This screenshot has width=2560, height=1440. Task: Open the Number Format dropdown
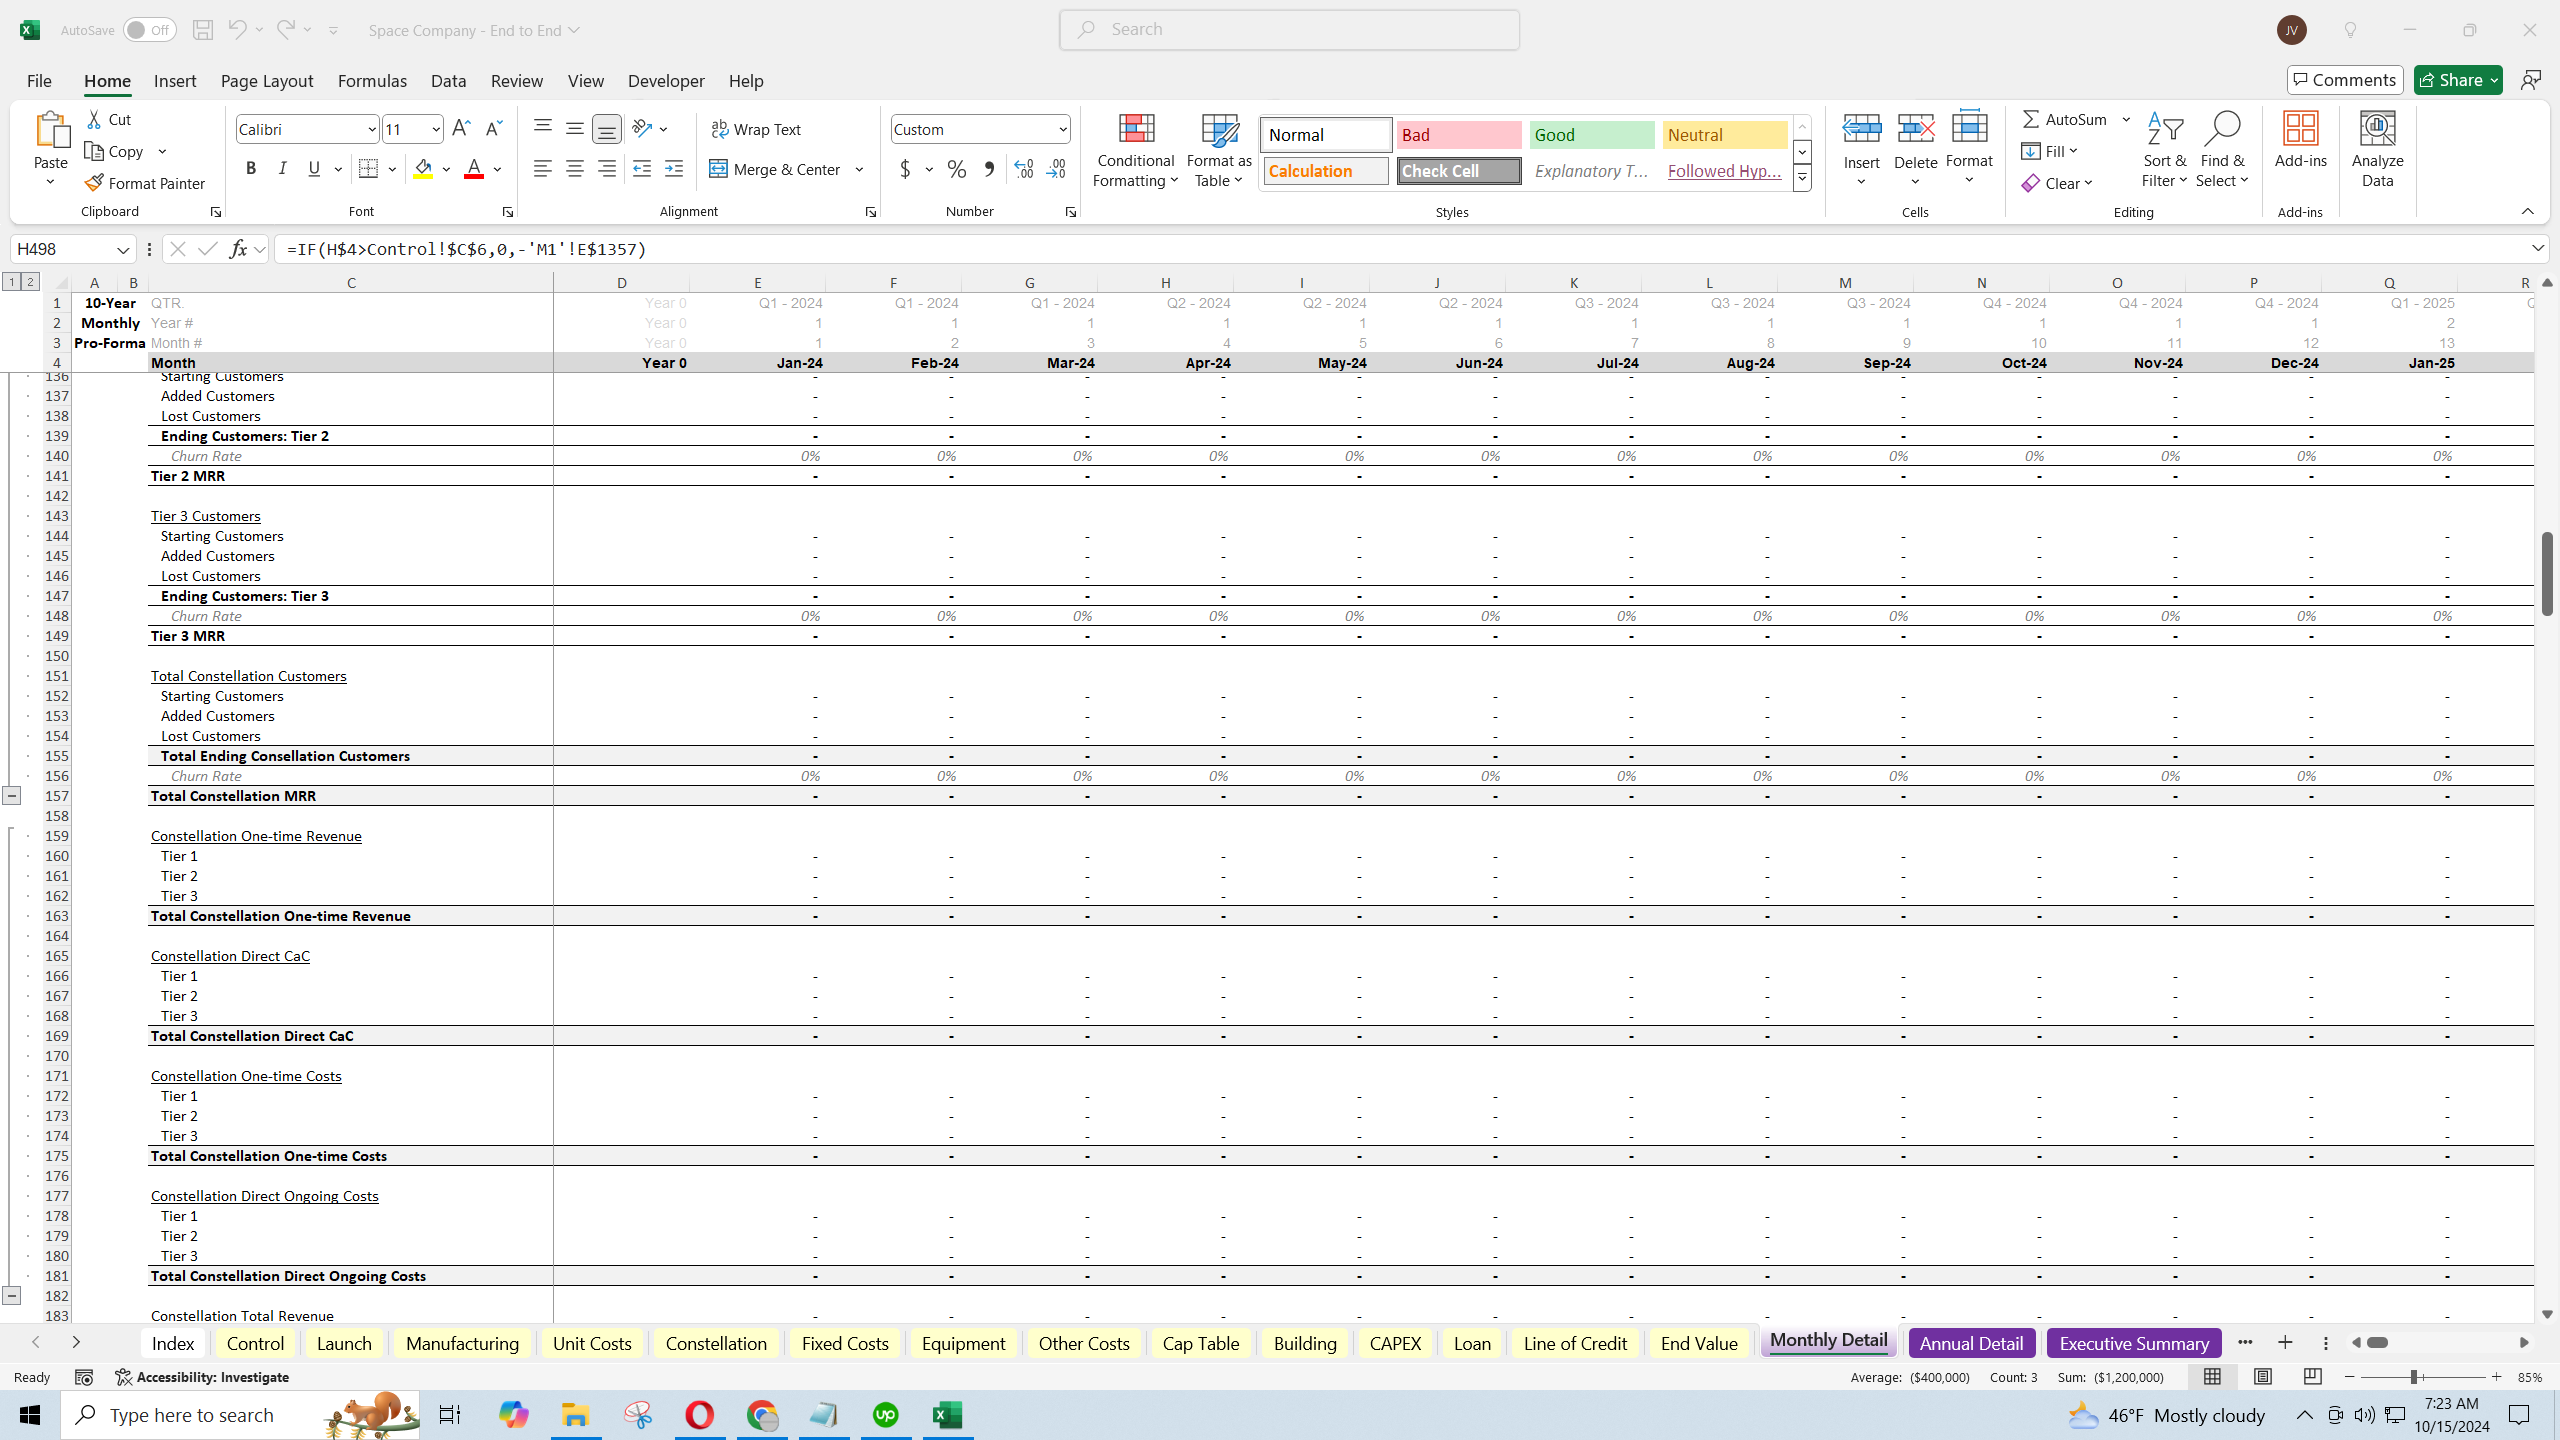pyautogui.click(x=1062, y=129)
